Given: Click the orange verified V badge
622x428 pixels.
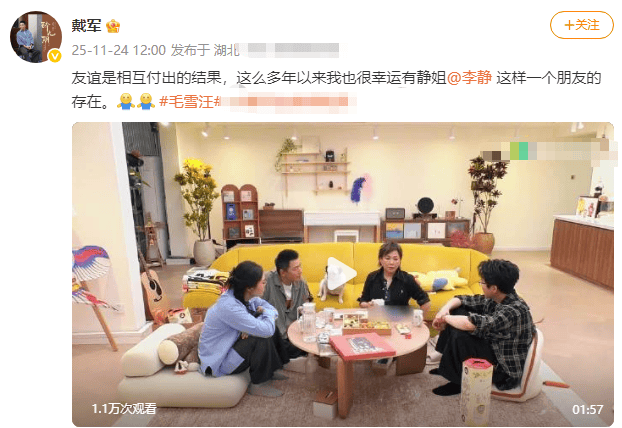Looking at the screenshot, I should pyautogui.click(x=55, y=56).
